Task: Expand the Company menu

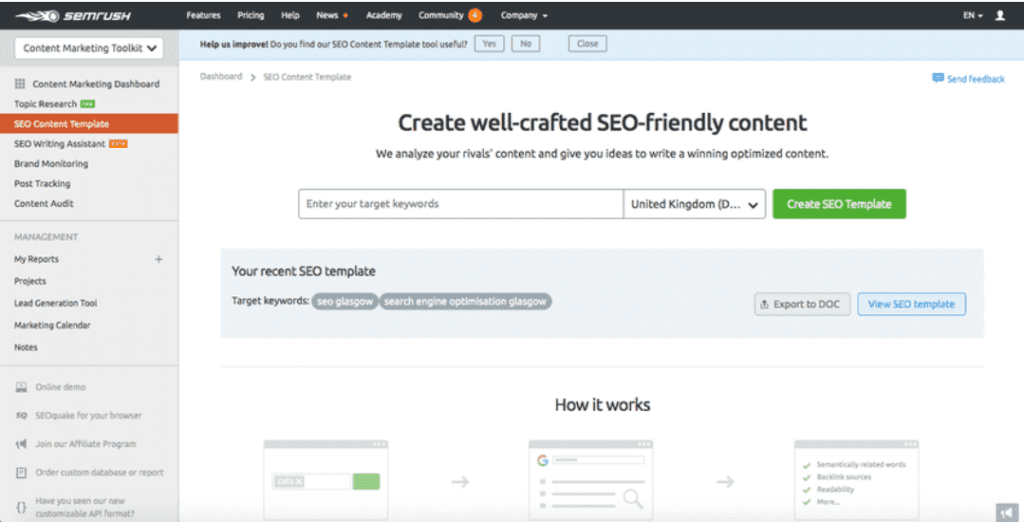Action: click(x=524, y=16)
